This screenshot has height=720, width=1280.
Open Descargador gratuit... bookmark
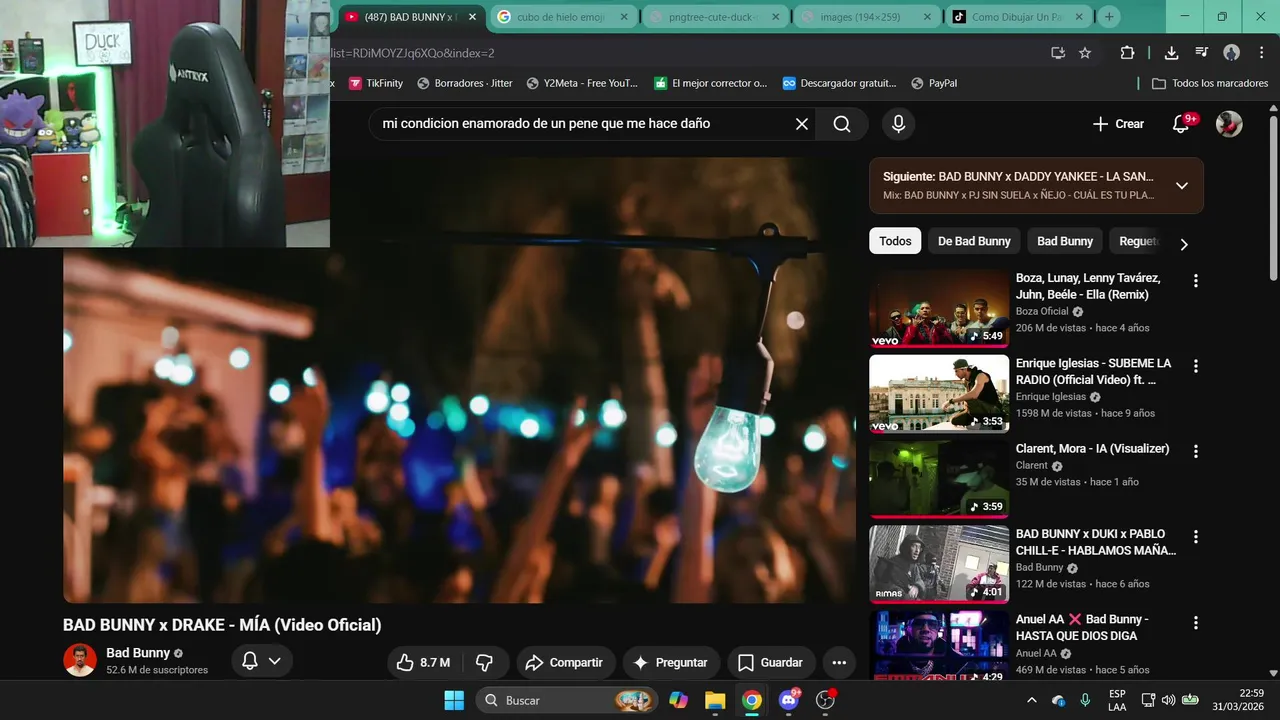pyautogui.click(x=840, y=83)
